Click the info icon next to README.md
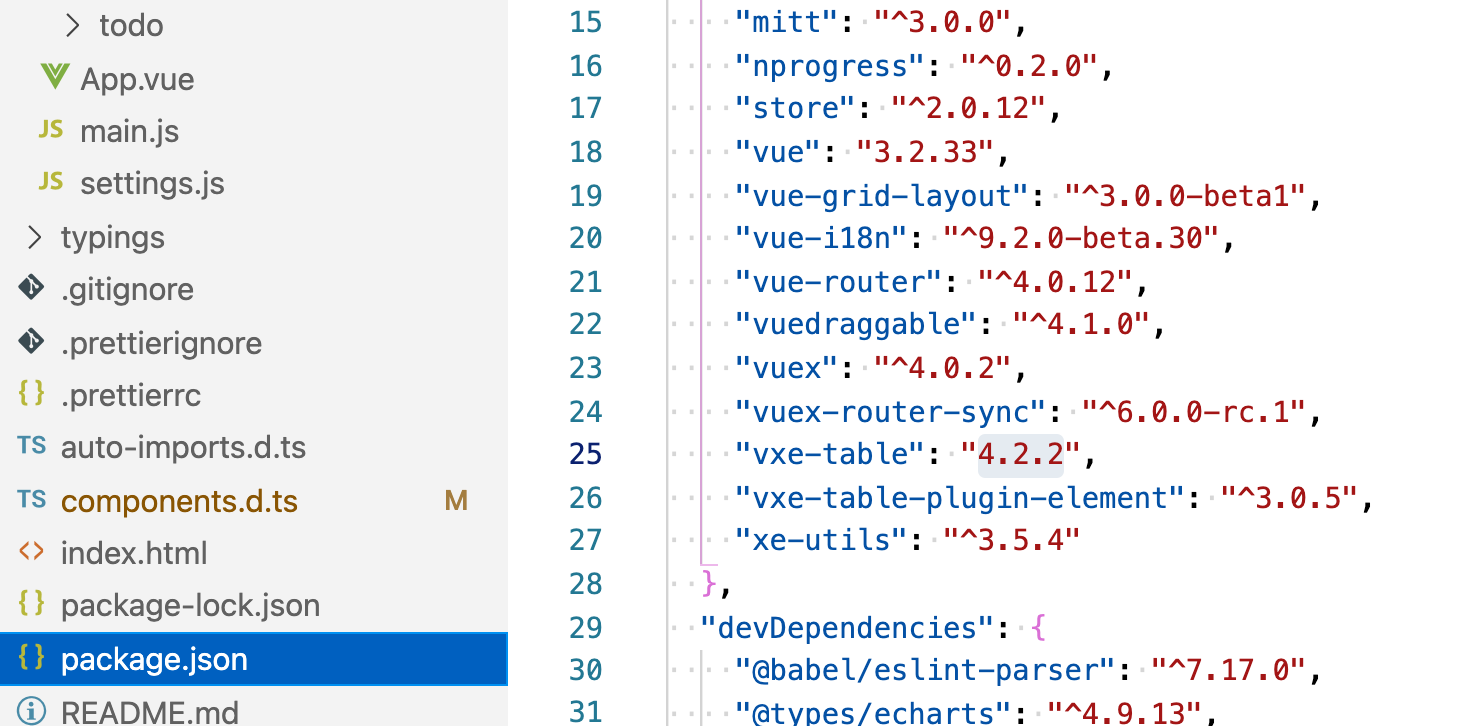Image resolution: width=1484 pixels, height=726 pixels. pyautogui.click(x=31, y=712)
